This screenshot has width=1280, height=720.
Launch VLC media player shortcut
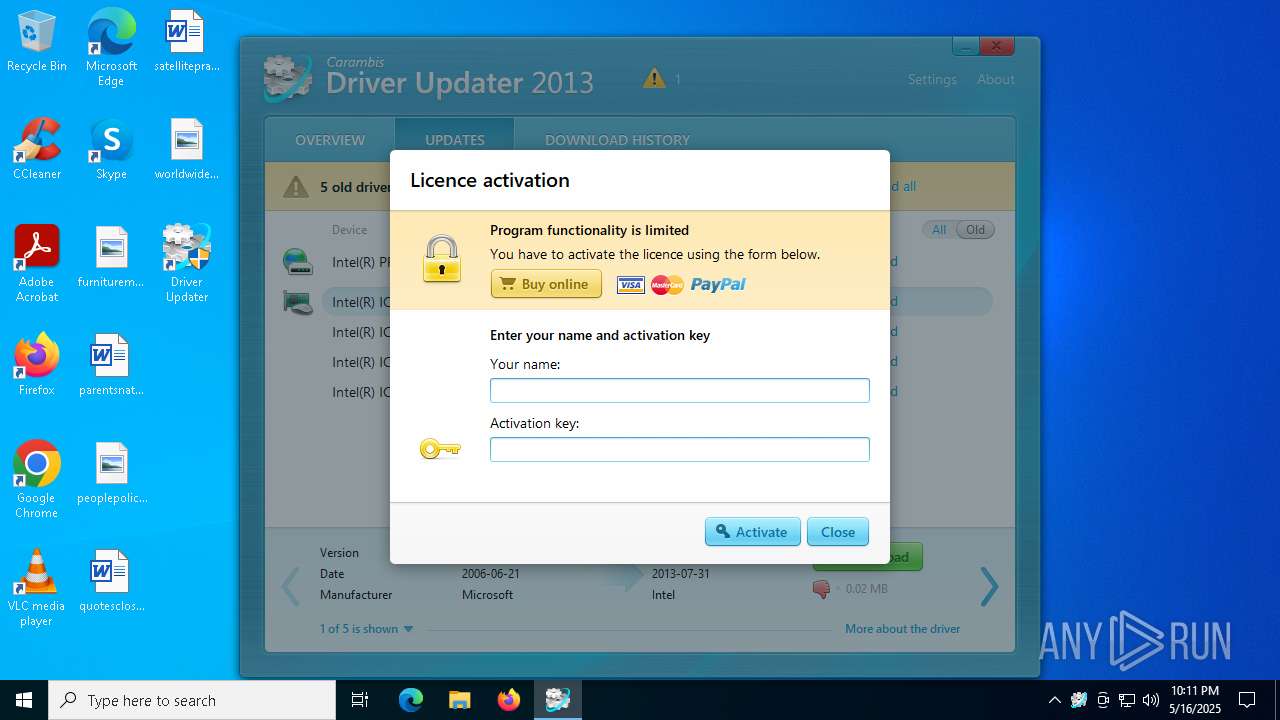(x=37, y=588)
